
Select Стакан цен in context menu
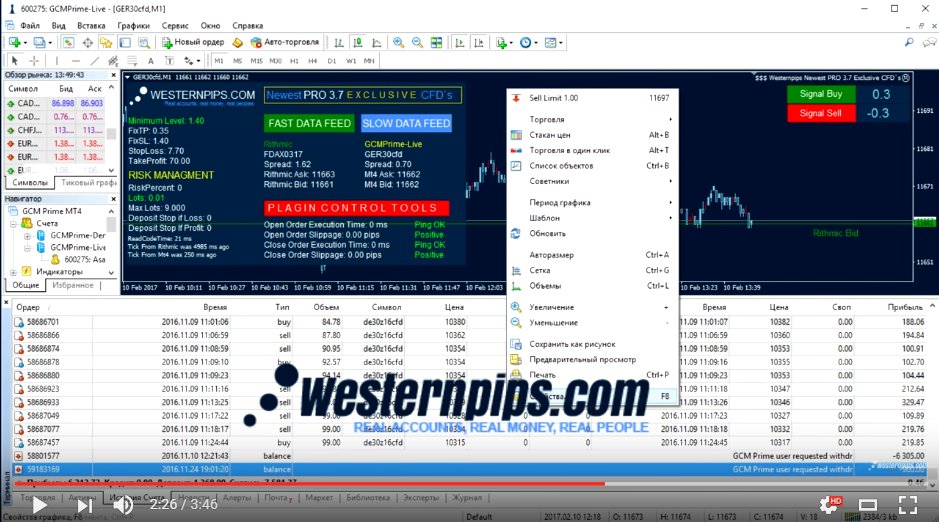click(593, 135)
